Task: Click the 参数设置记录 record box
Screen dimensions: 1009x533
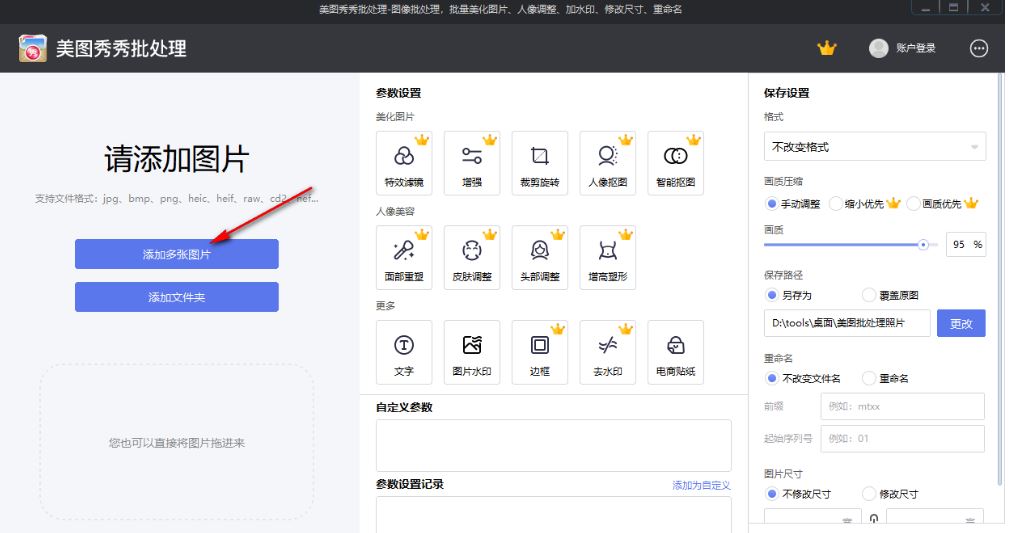Action: 553,514
